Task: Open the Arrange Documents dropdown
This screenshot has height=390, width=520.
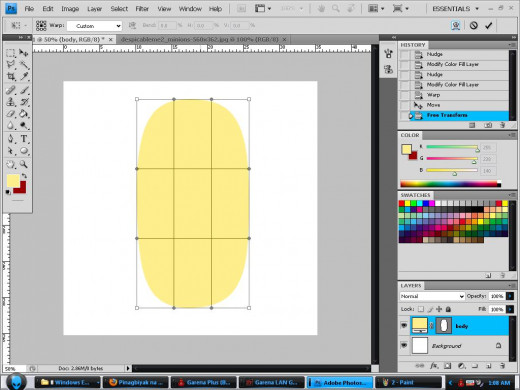Action: point(376,9)
